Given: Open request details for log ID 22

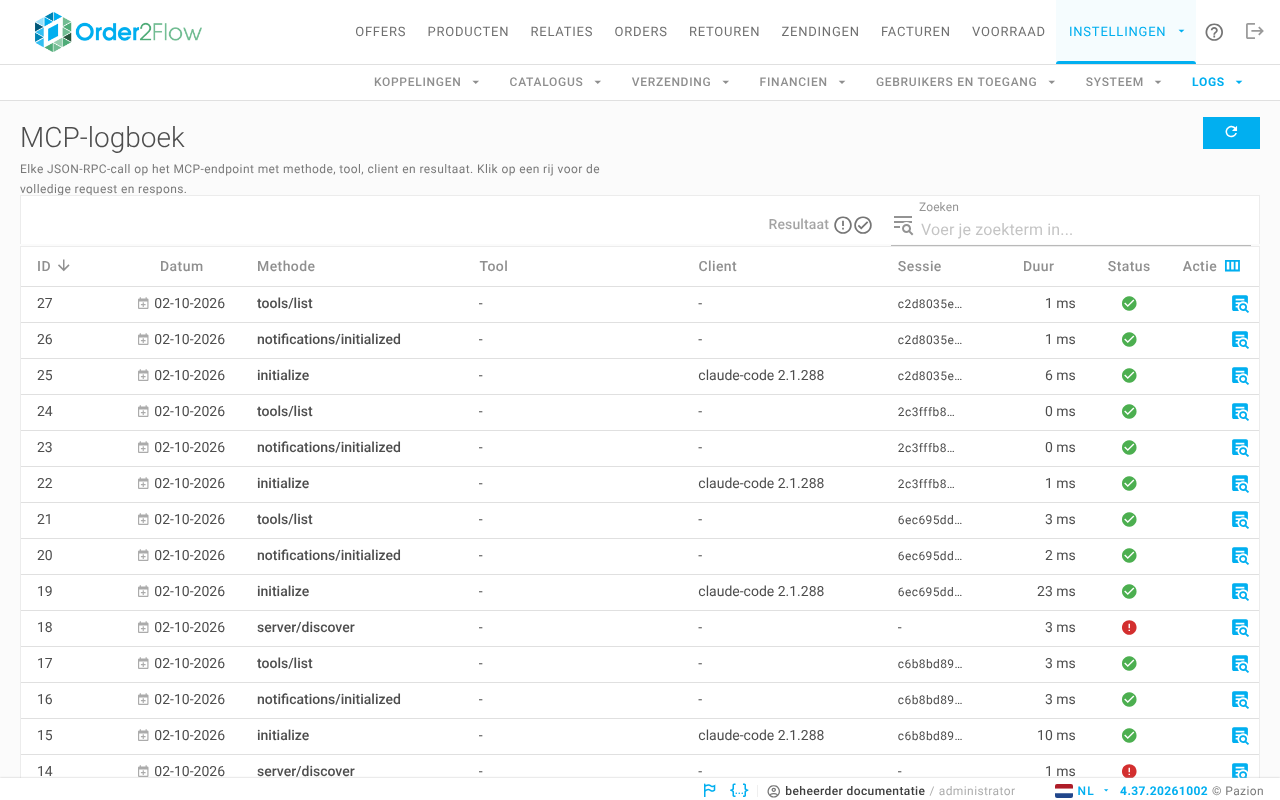Looking at the screenshot, I should point(1240,484).
